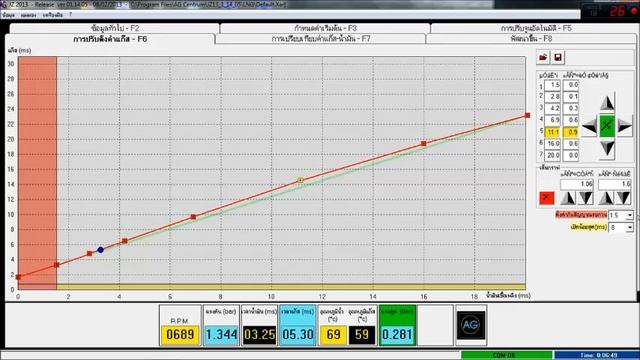This screenshot has width=640, height=360.
Task: Click the right arrow on the point navigator
Action: 624,126
